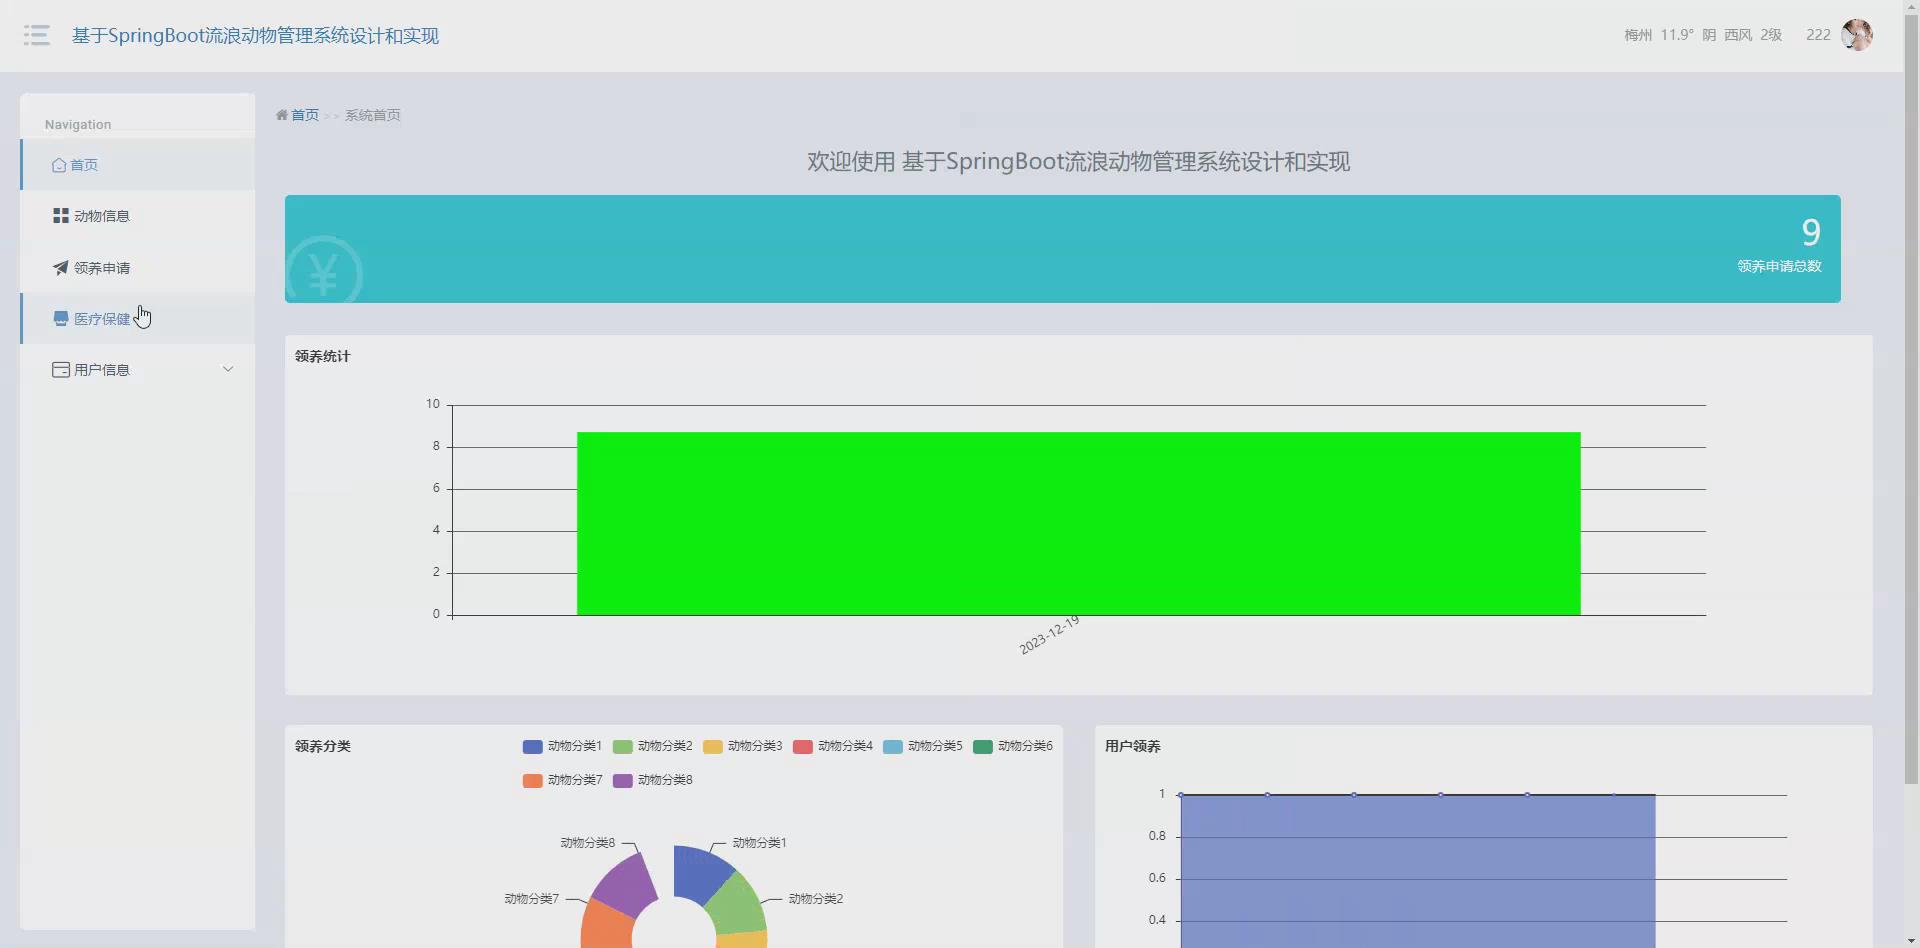The height and width of the screenshot is (948, 1920).
Task: Toggle 动物分类4 legend entry
Action: coord(832,747)
